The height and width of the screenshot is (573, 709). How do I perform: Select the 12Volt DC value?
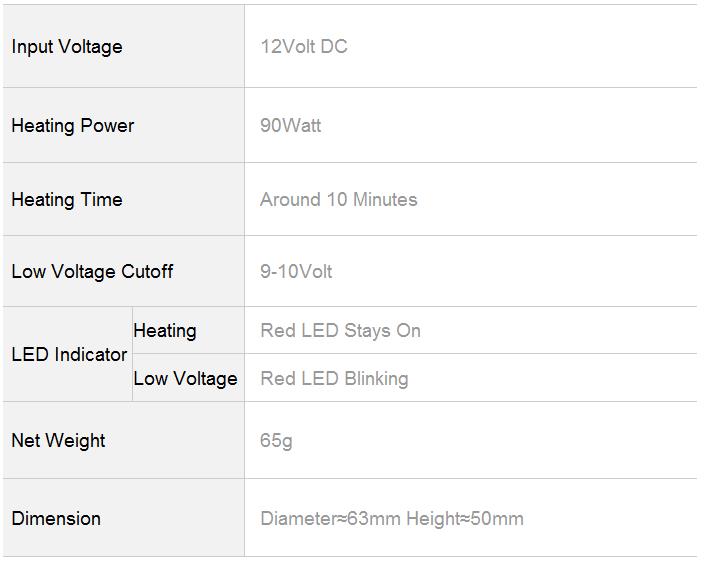click(x=304, y=47)
